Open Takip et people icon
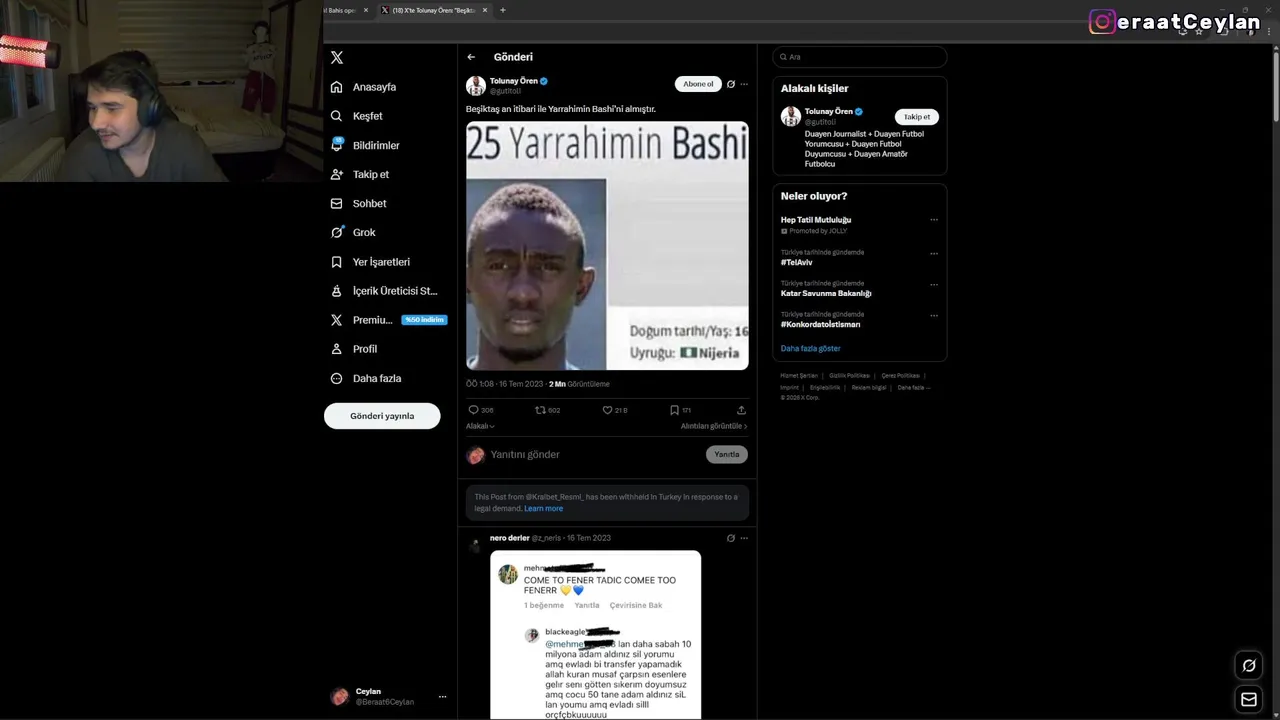The height and width of the screenshot is (720, 1280). pyautogui.click(x=337, y=174)
